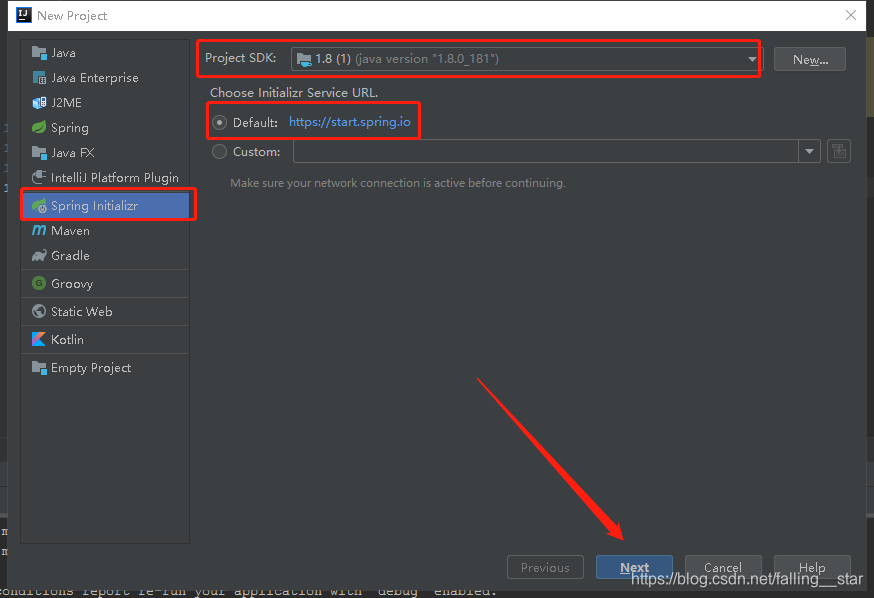The width and height of the screenshot is (874, 598).
Task: Click the Groovy 'G' icon
Action: [39, 283]
